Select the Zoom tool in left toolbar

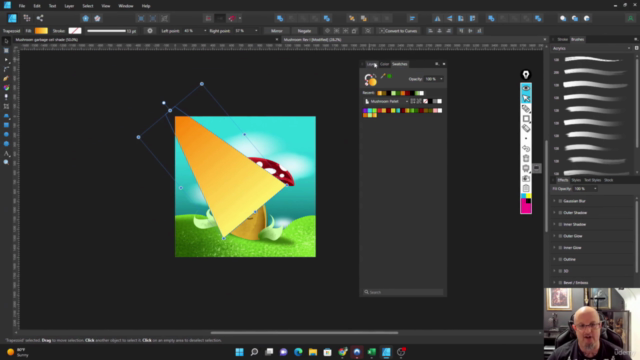6,162
